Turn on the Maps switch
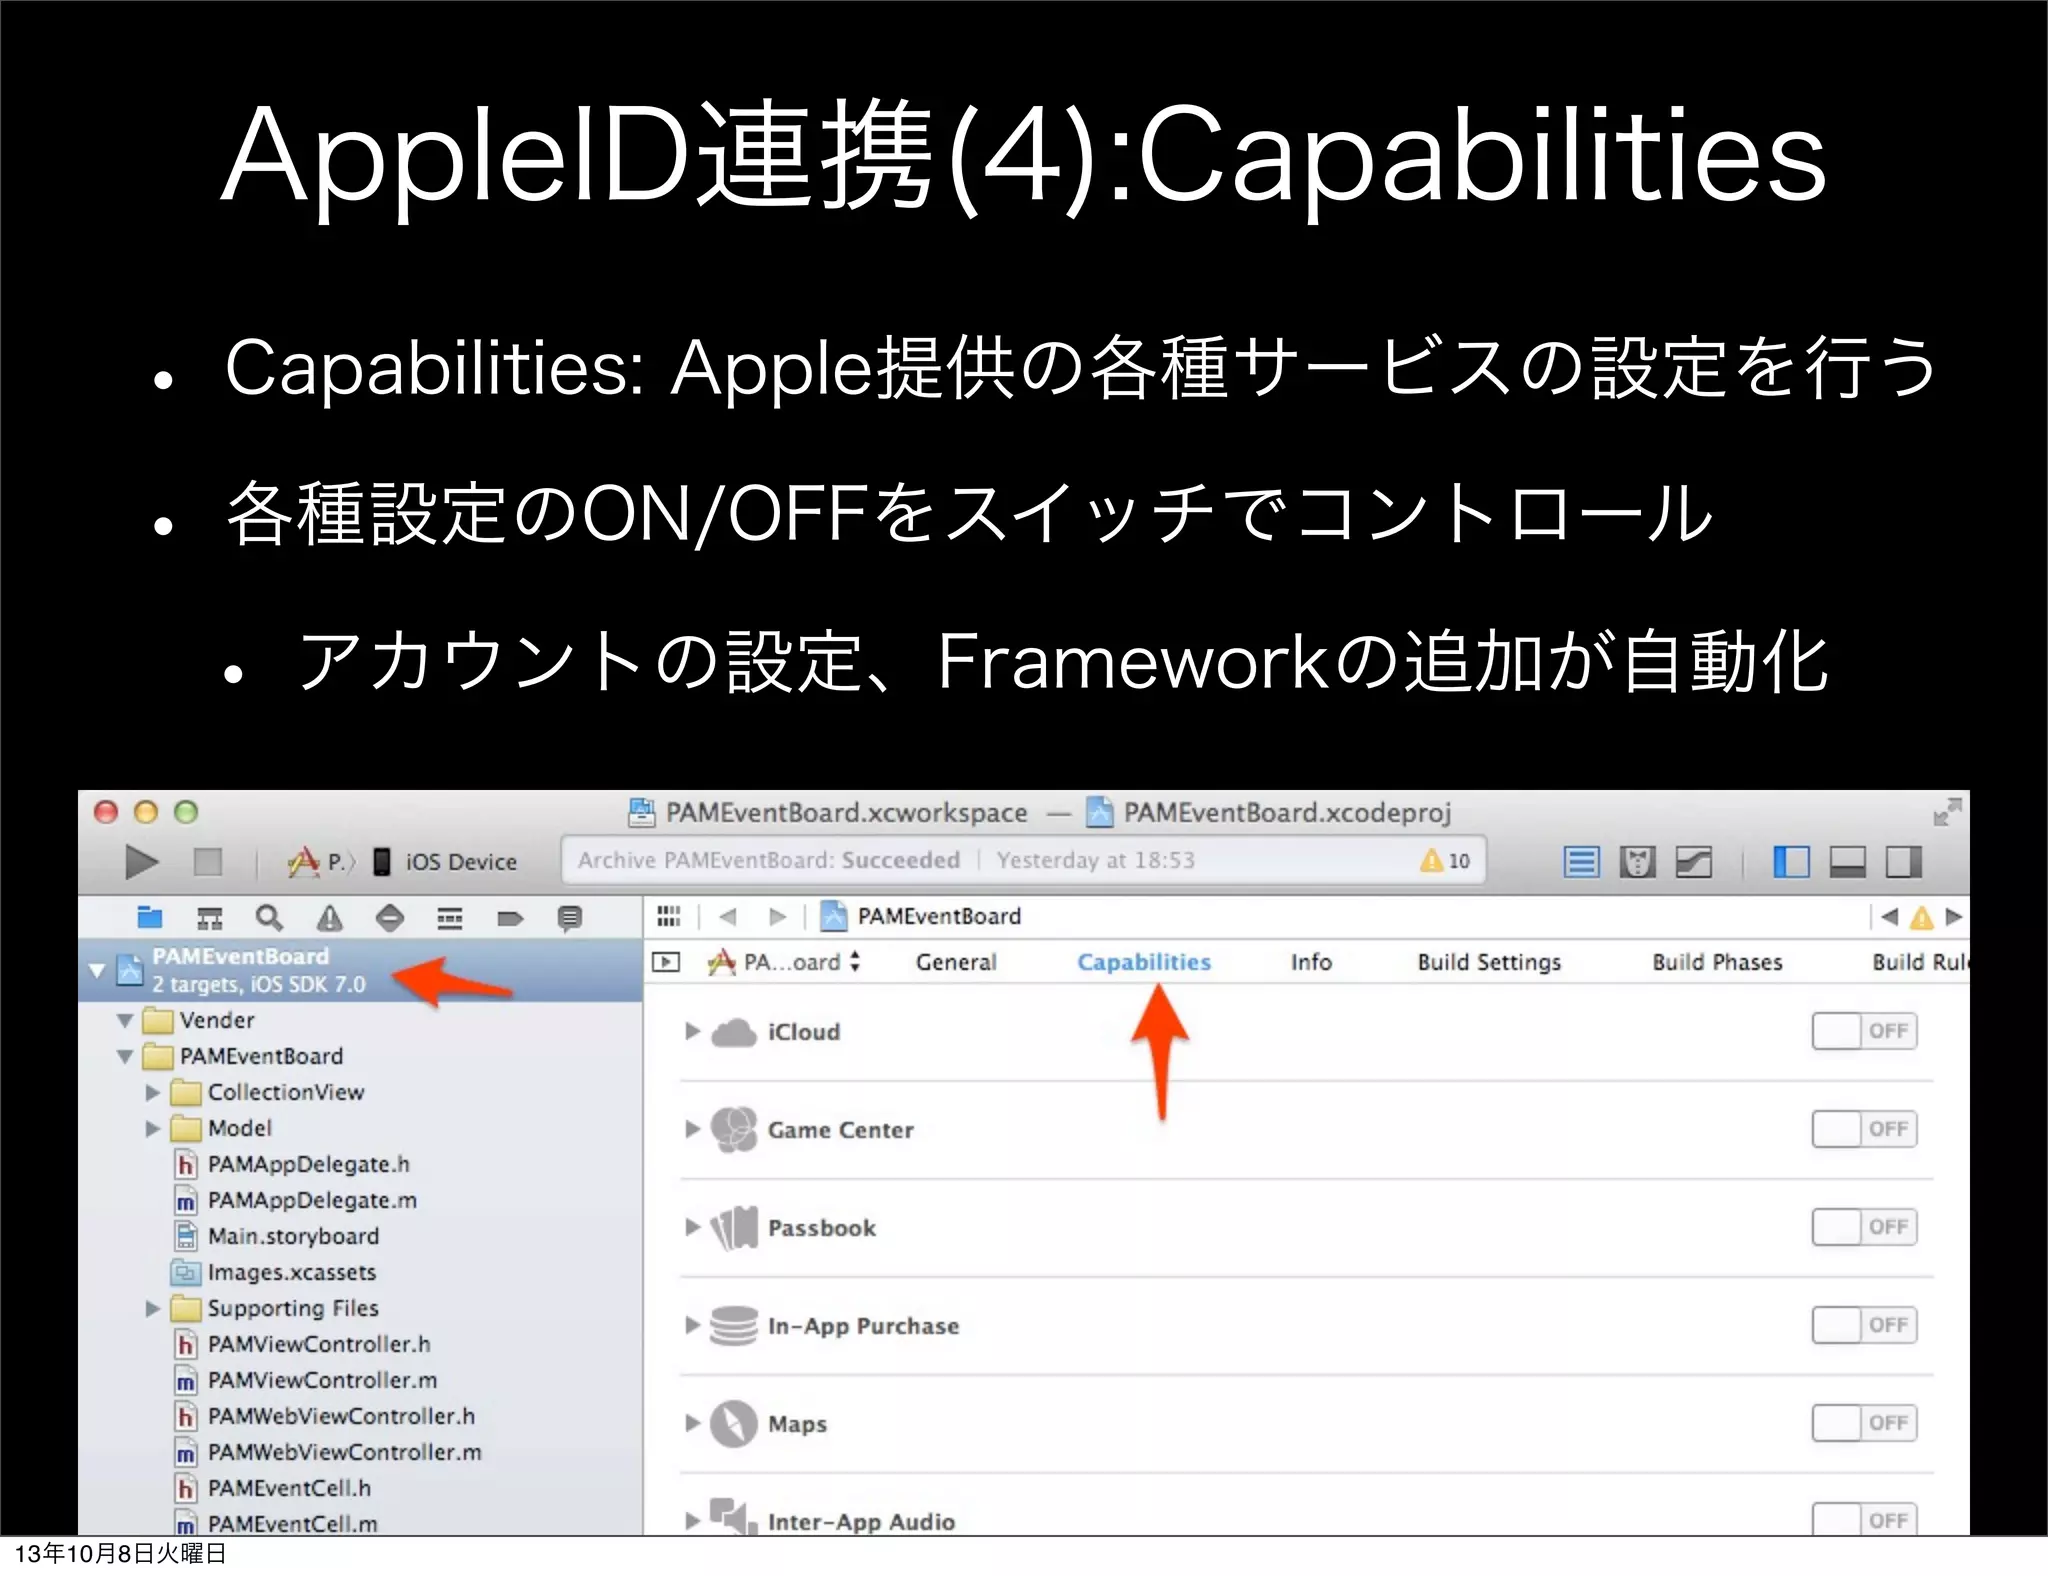 tap(1864, 1423)
